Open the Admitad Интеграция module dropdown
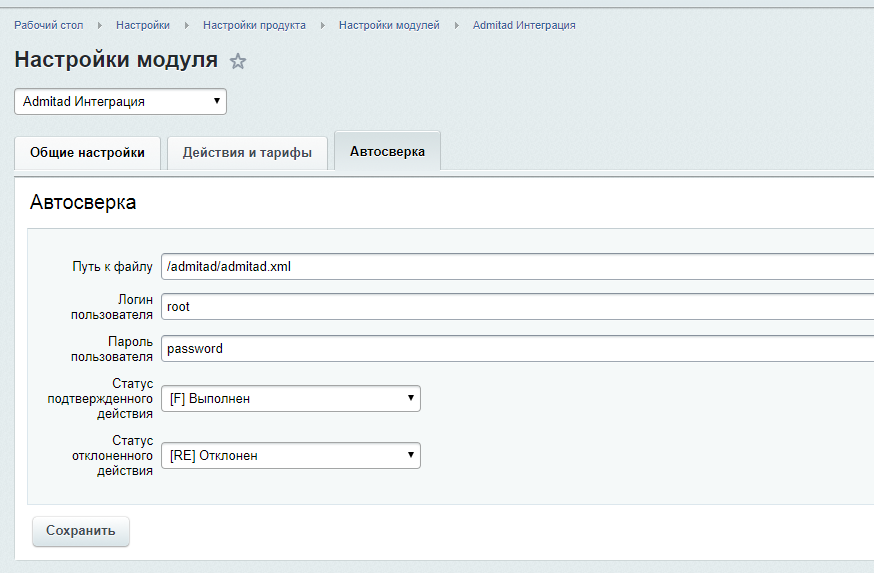The image size is (874, 573). 120,102
